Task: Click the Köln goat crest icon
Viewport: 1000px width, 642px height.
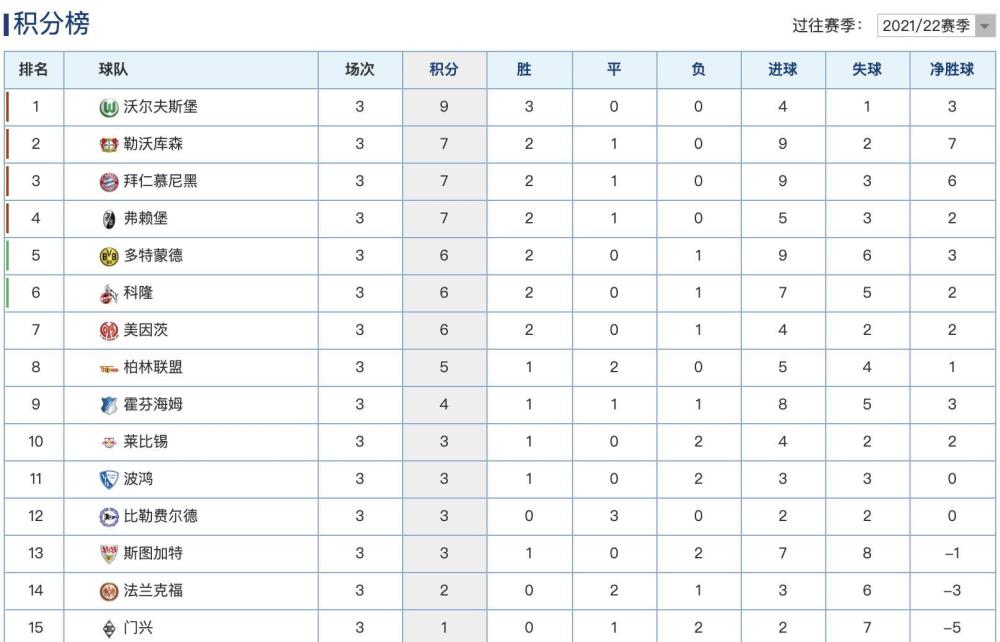Action: coord(109,293)
